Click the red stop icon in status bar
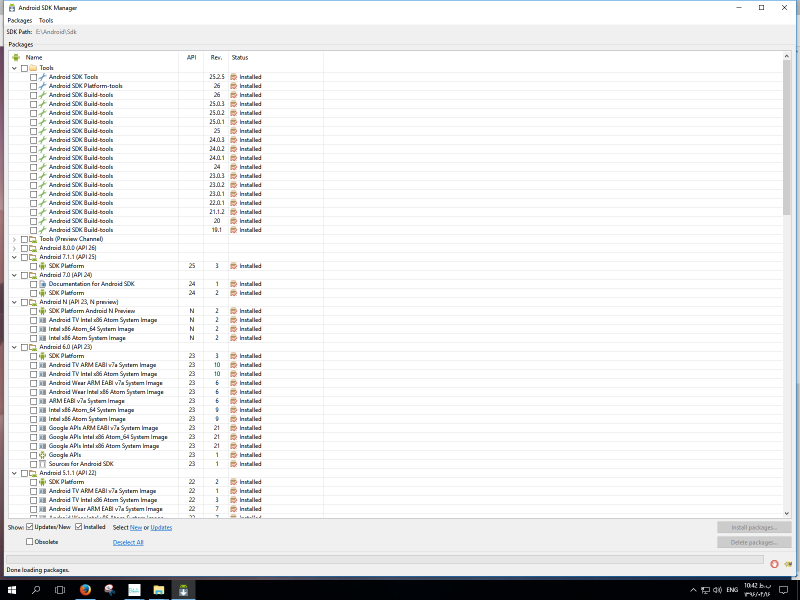The width and height of the screenshot is (800, 600). point(774,563)
